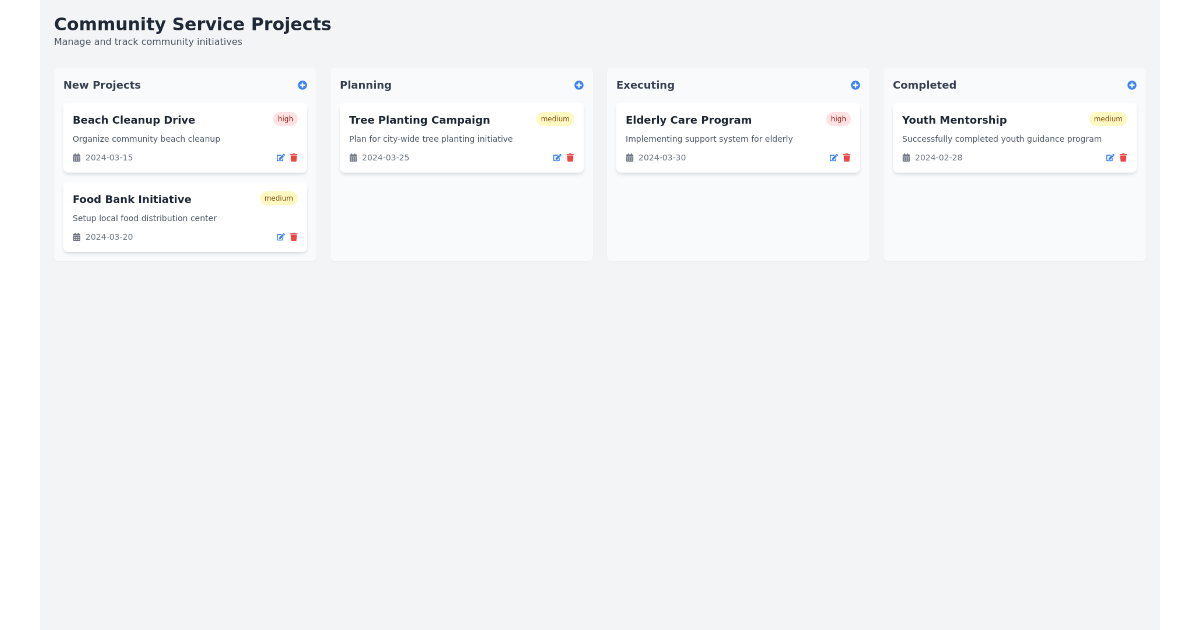Click the Community Service Projects heading

click(x=191, y=23)
